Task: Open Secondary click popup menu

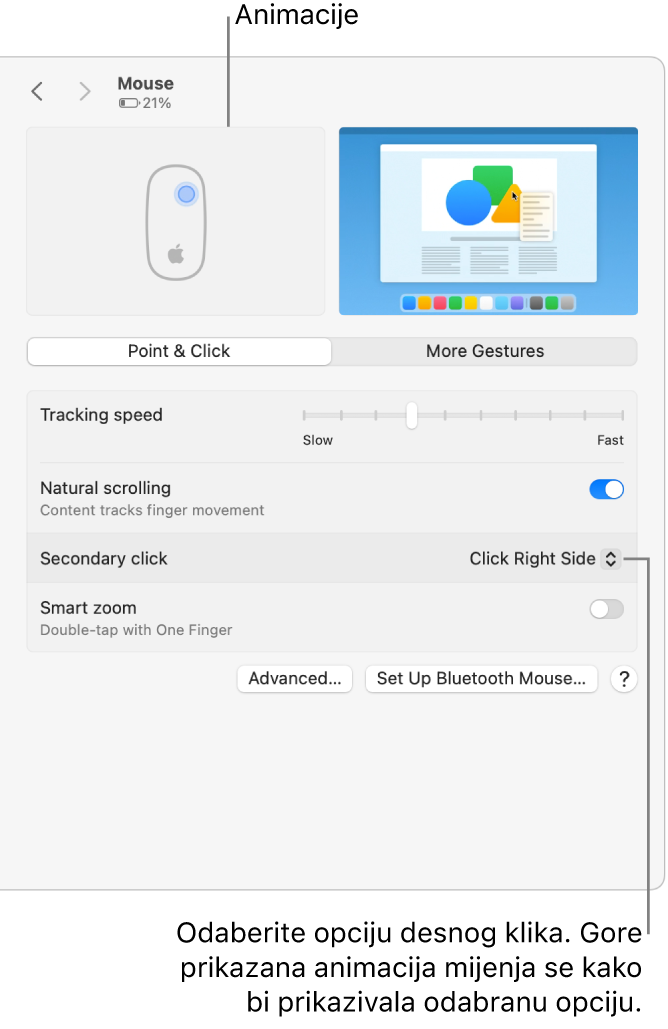Action: [544, 559]
